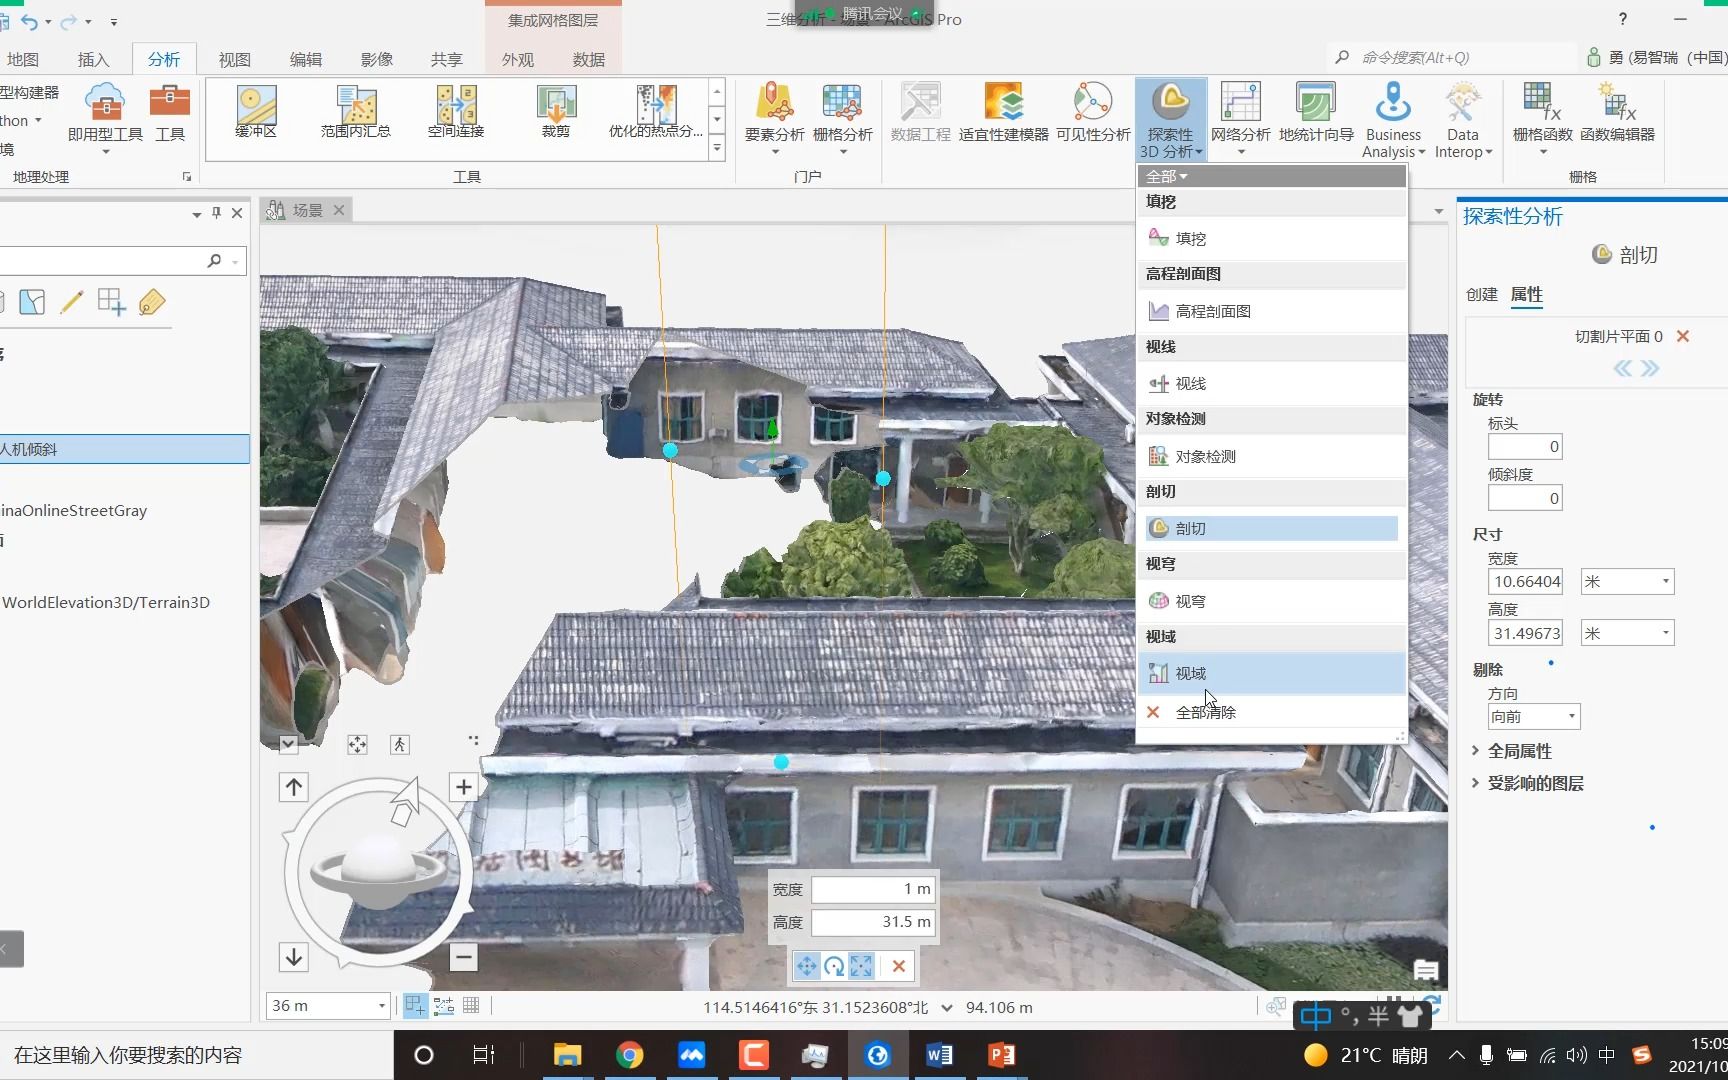
Task: Open Suitability Modeler (适宜性建模器)
Action: point(1003,113)
